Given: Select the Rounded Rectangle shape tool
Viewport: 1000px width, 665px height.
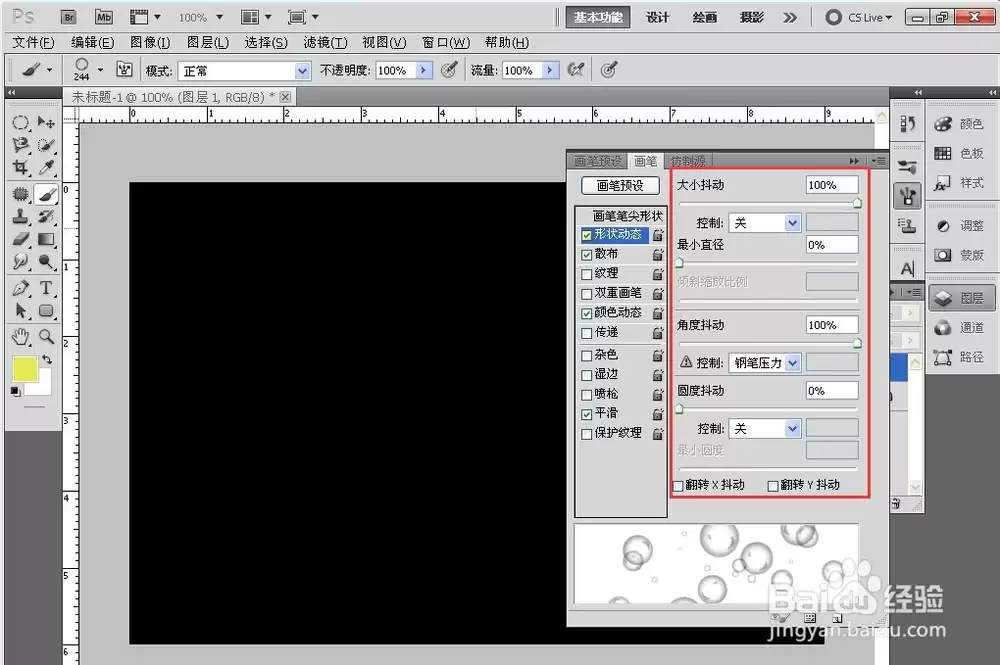Looking at the screenshot, I should point(46,311).
